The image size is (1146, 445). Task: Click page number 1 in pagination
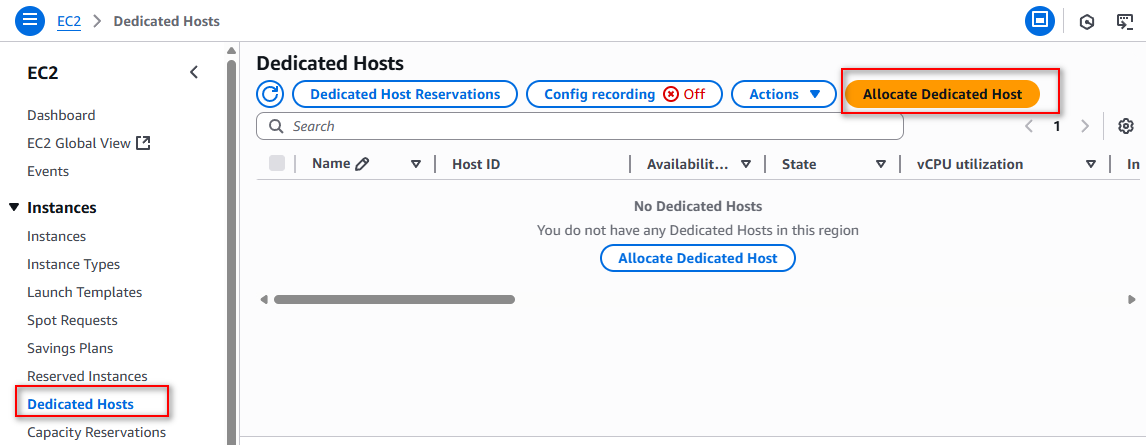tap(1057, 126)
